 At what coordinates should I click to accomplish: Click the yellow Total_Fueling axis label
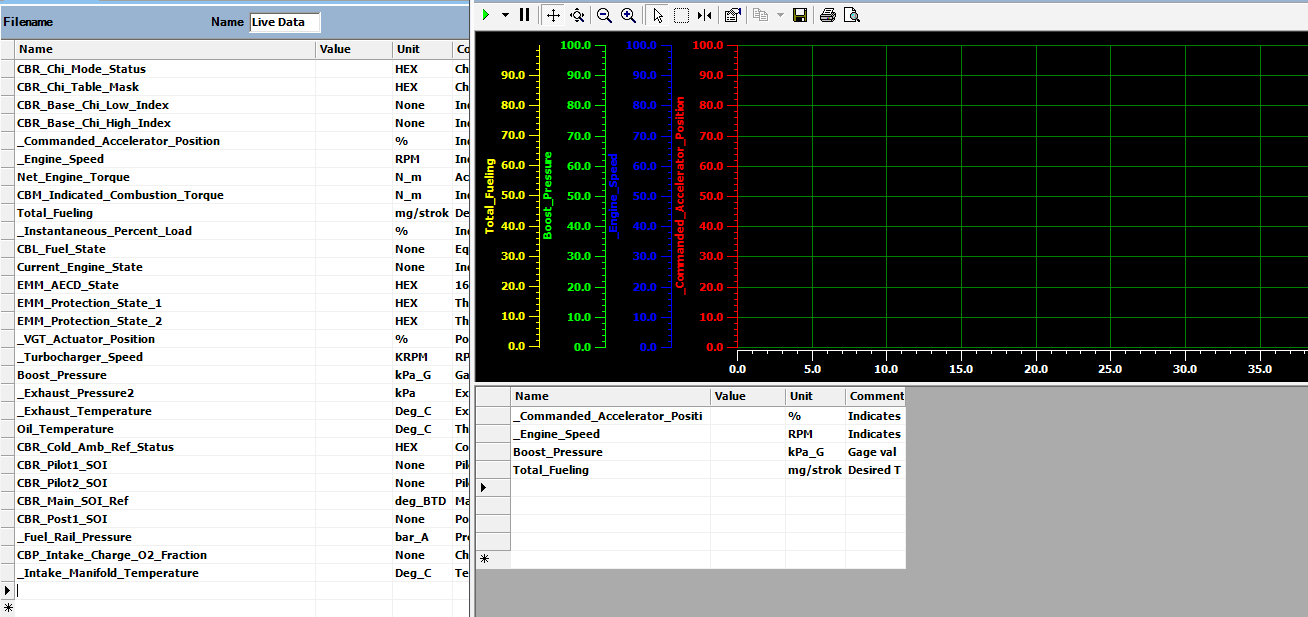tap(490, 196)
